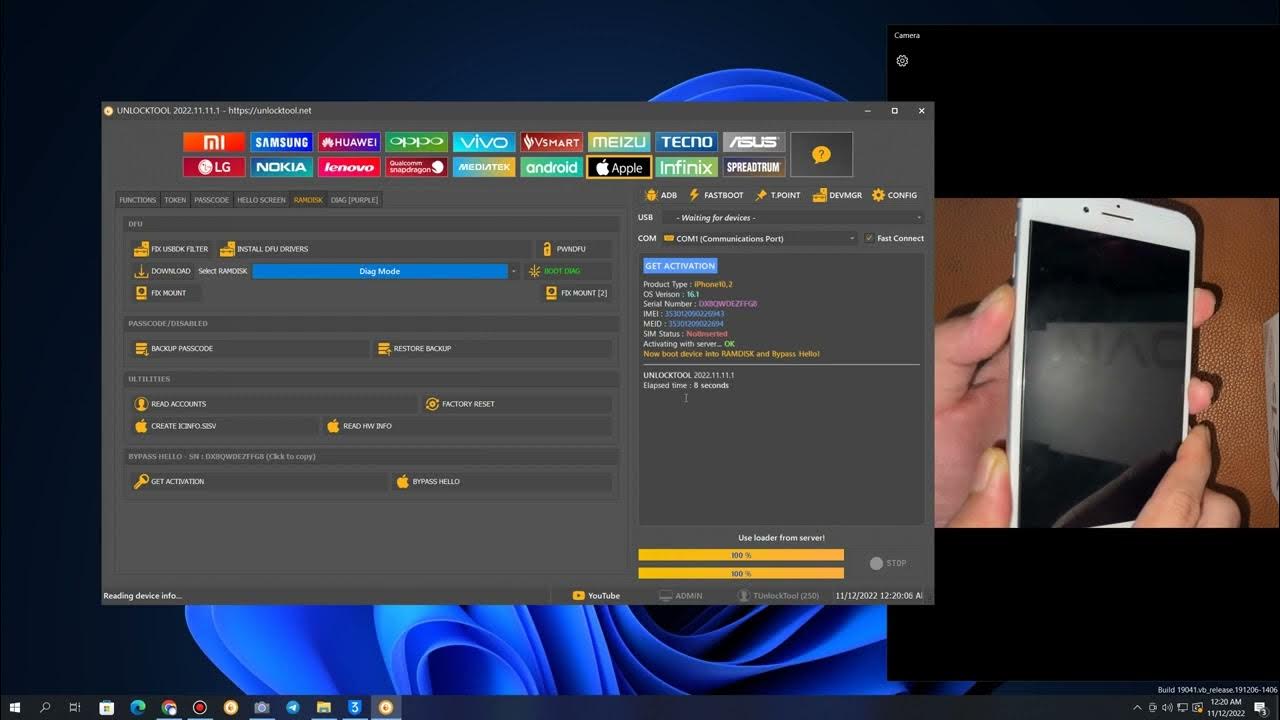Viewport: 1280px width, 720px height.
Task: Click FACTORY RESET button
Action: [517, 404]
